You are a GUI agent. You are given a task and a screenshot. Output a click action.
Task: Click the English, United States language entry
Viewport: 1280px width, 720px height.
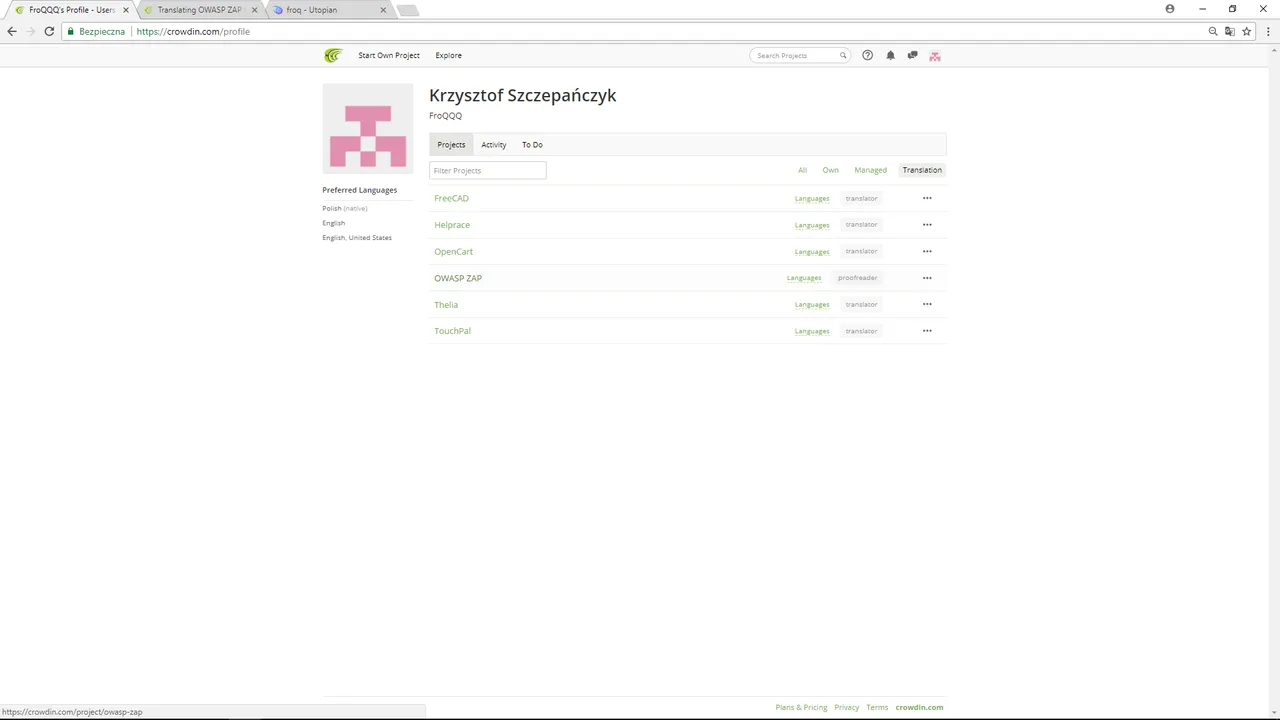click(357, 238)
